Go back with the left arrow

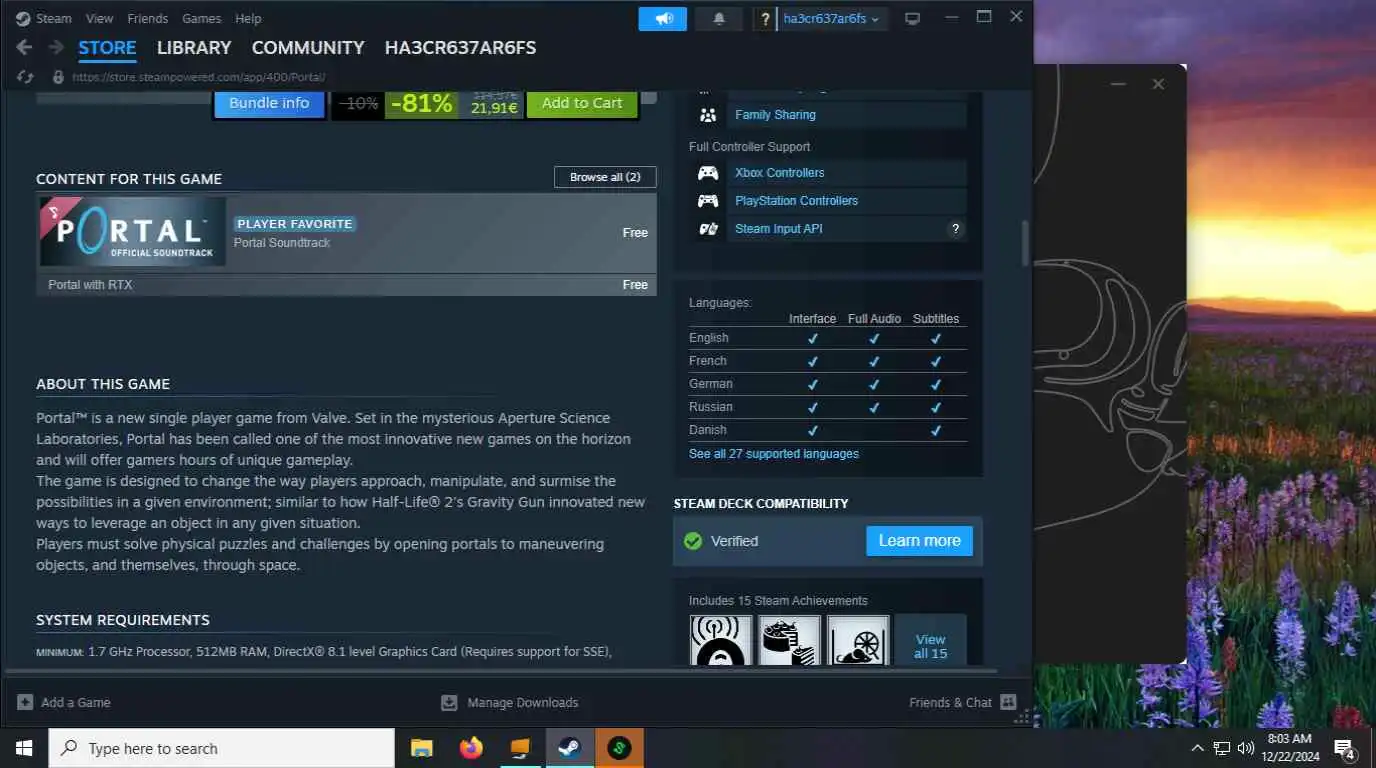click(24, 48)
